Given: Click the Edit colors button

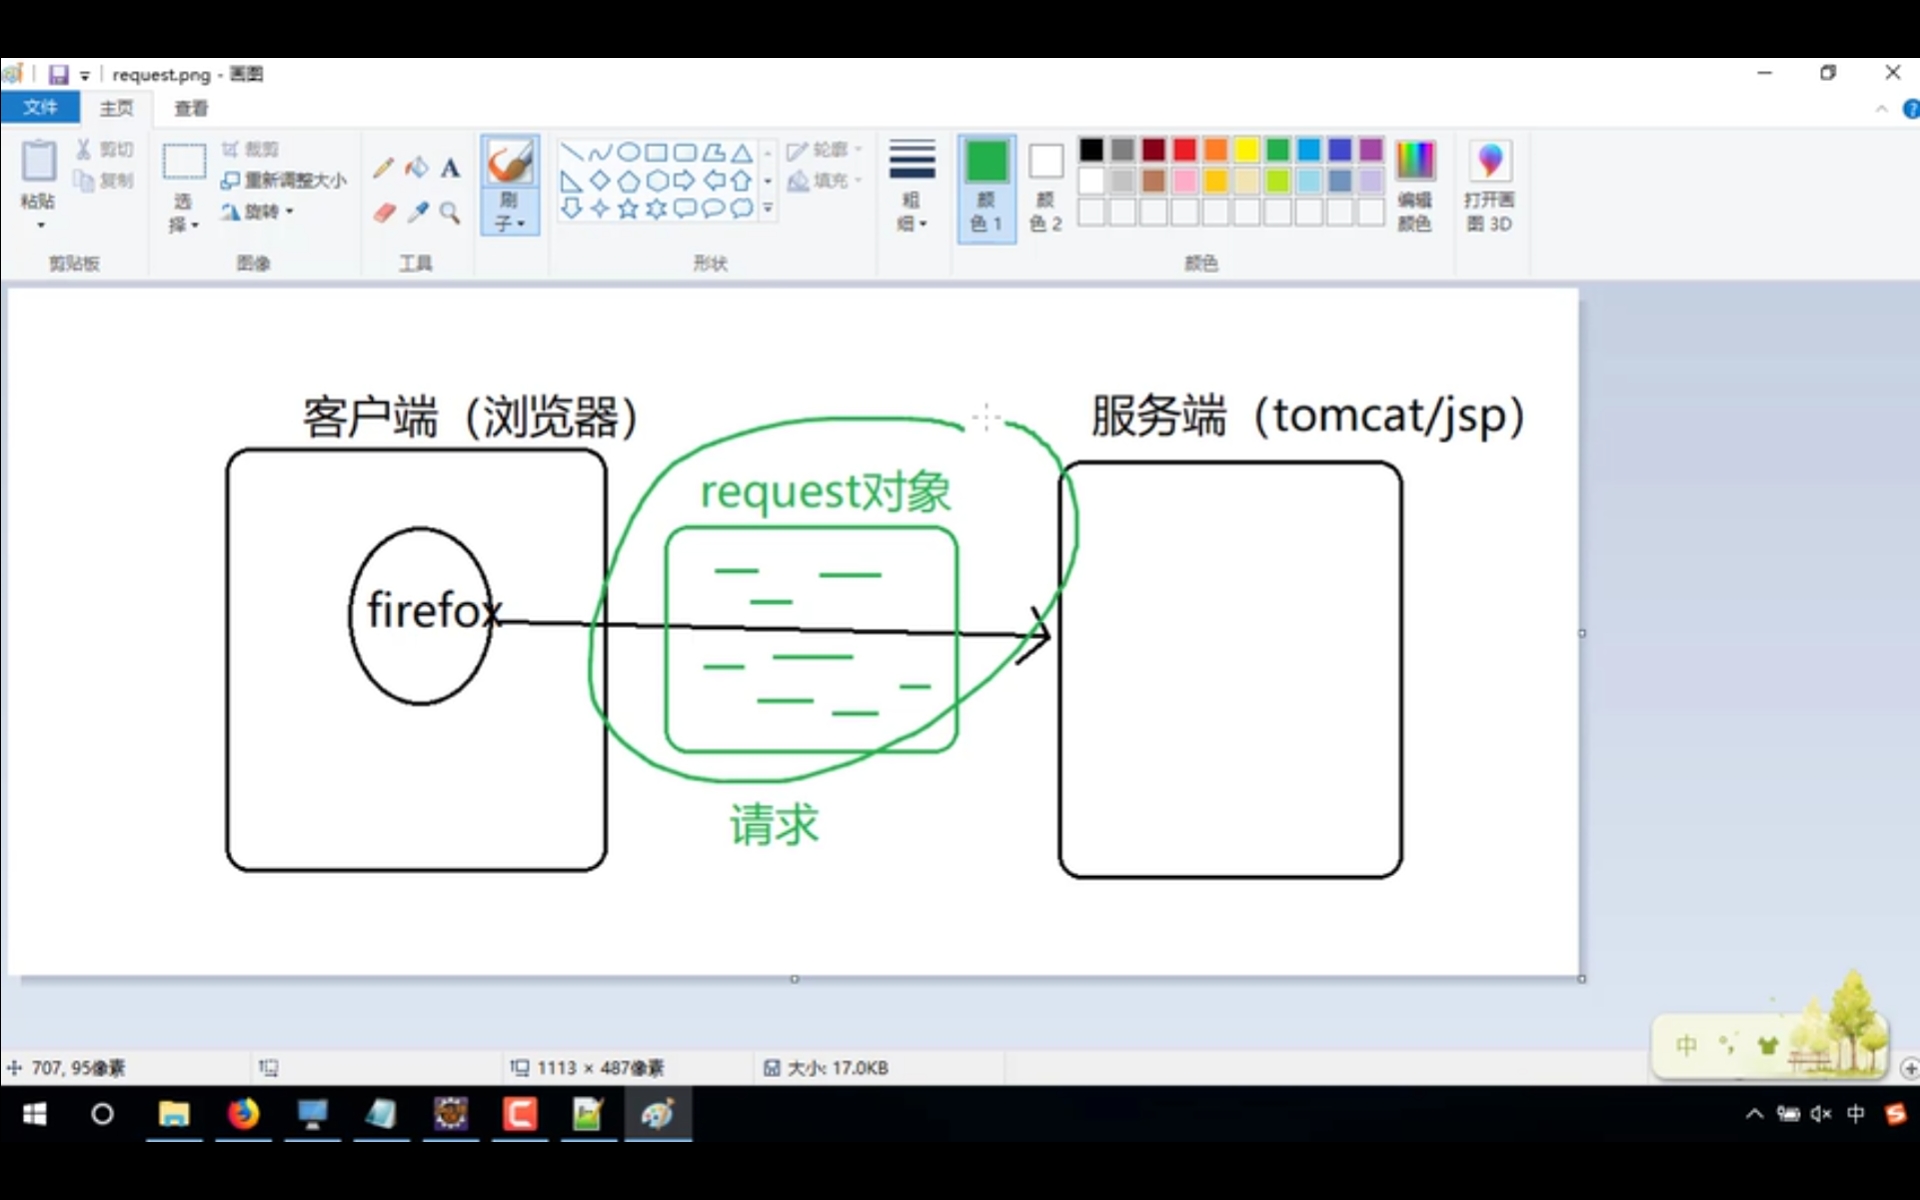Looking at the screenshot, I should point(1414,187).
